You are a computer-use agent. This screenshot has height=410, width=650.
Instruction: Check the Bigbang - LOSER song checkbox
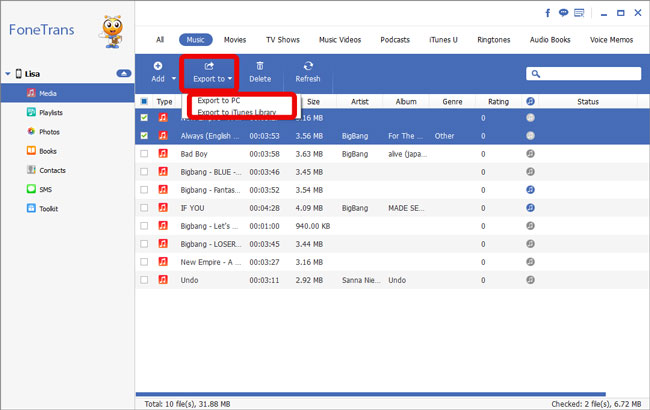point(144,244)
